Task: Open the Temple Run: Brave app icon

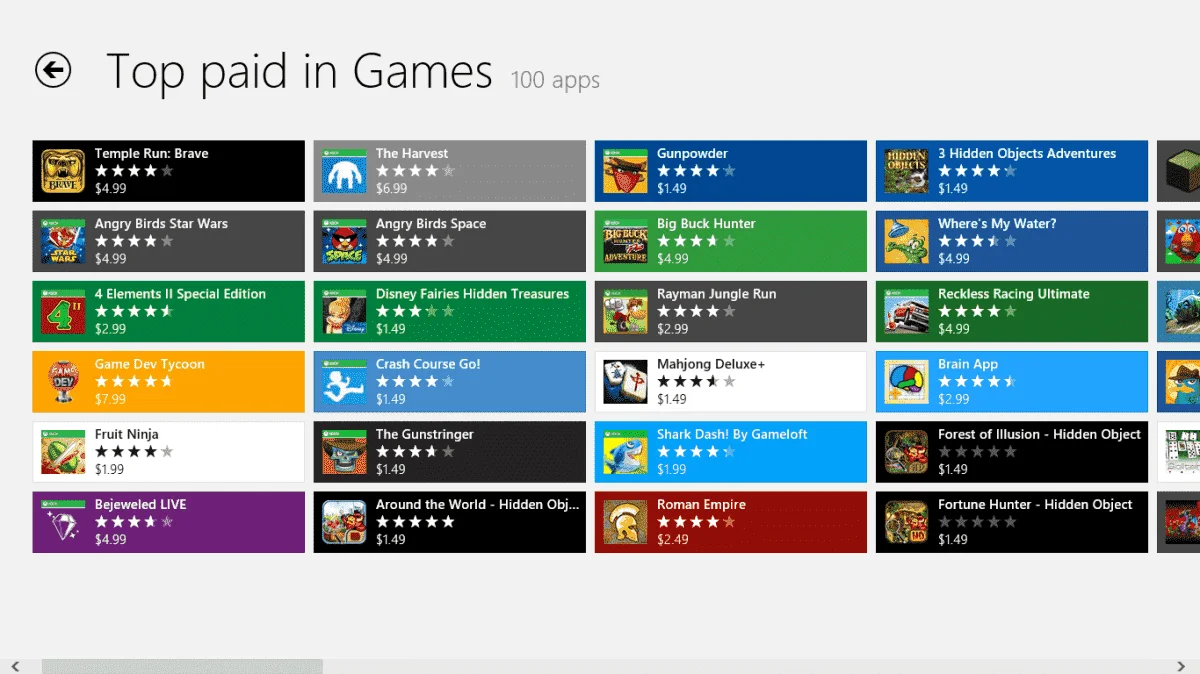Action: (x=63, y=171)
